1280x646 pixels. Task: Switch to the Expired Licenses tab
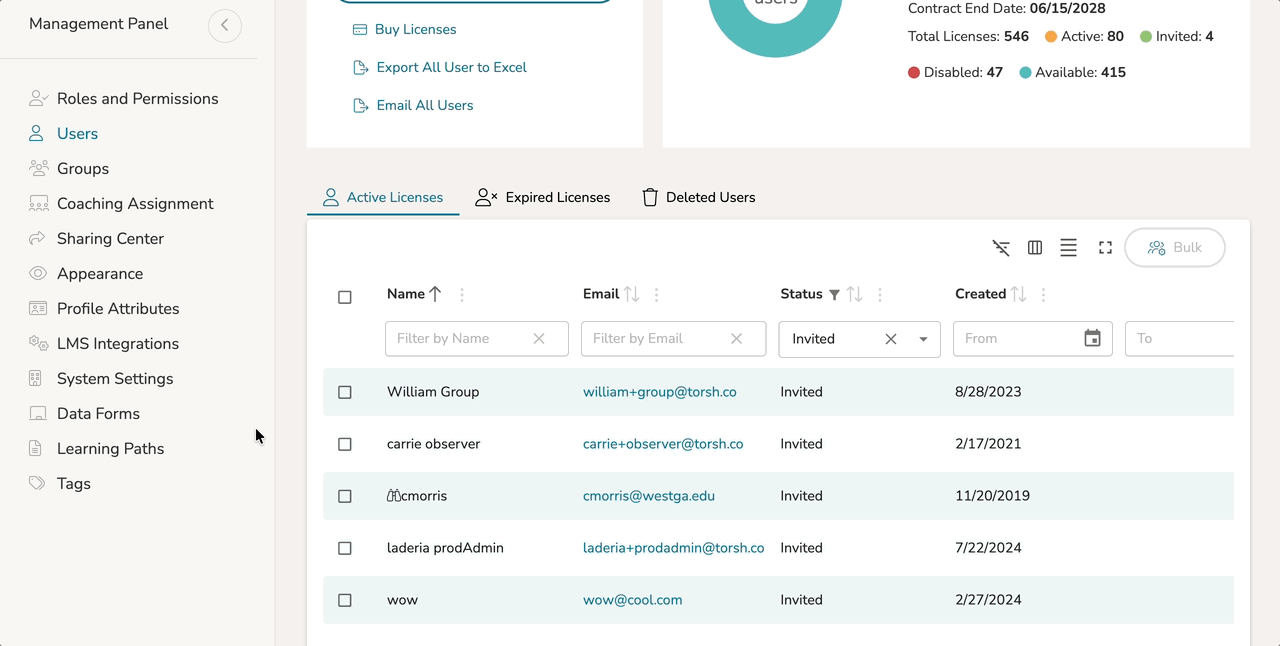click(x=543, y=198)
